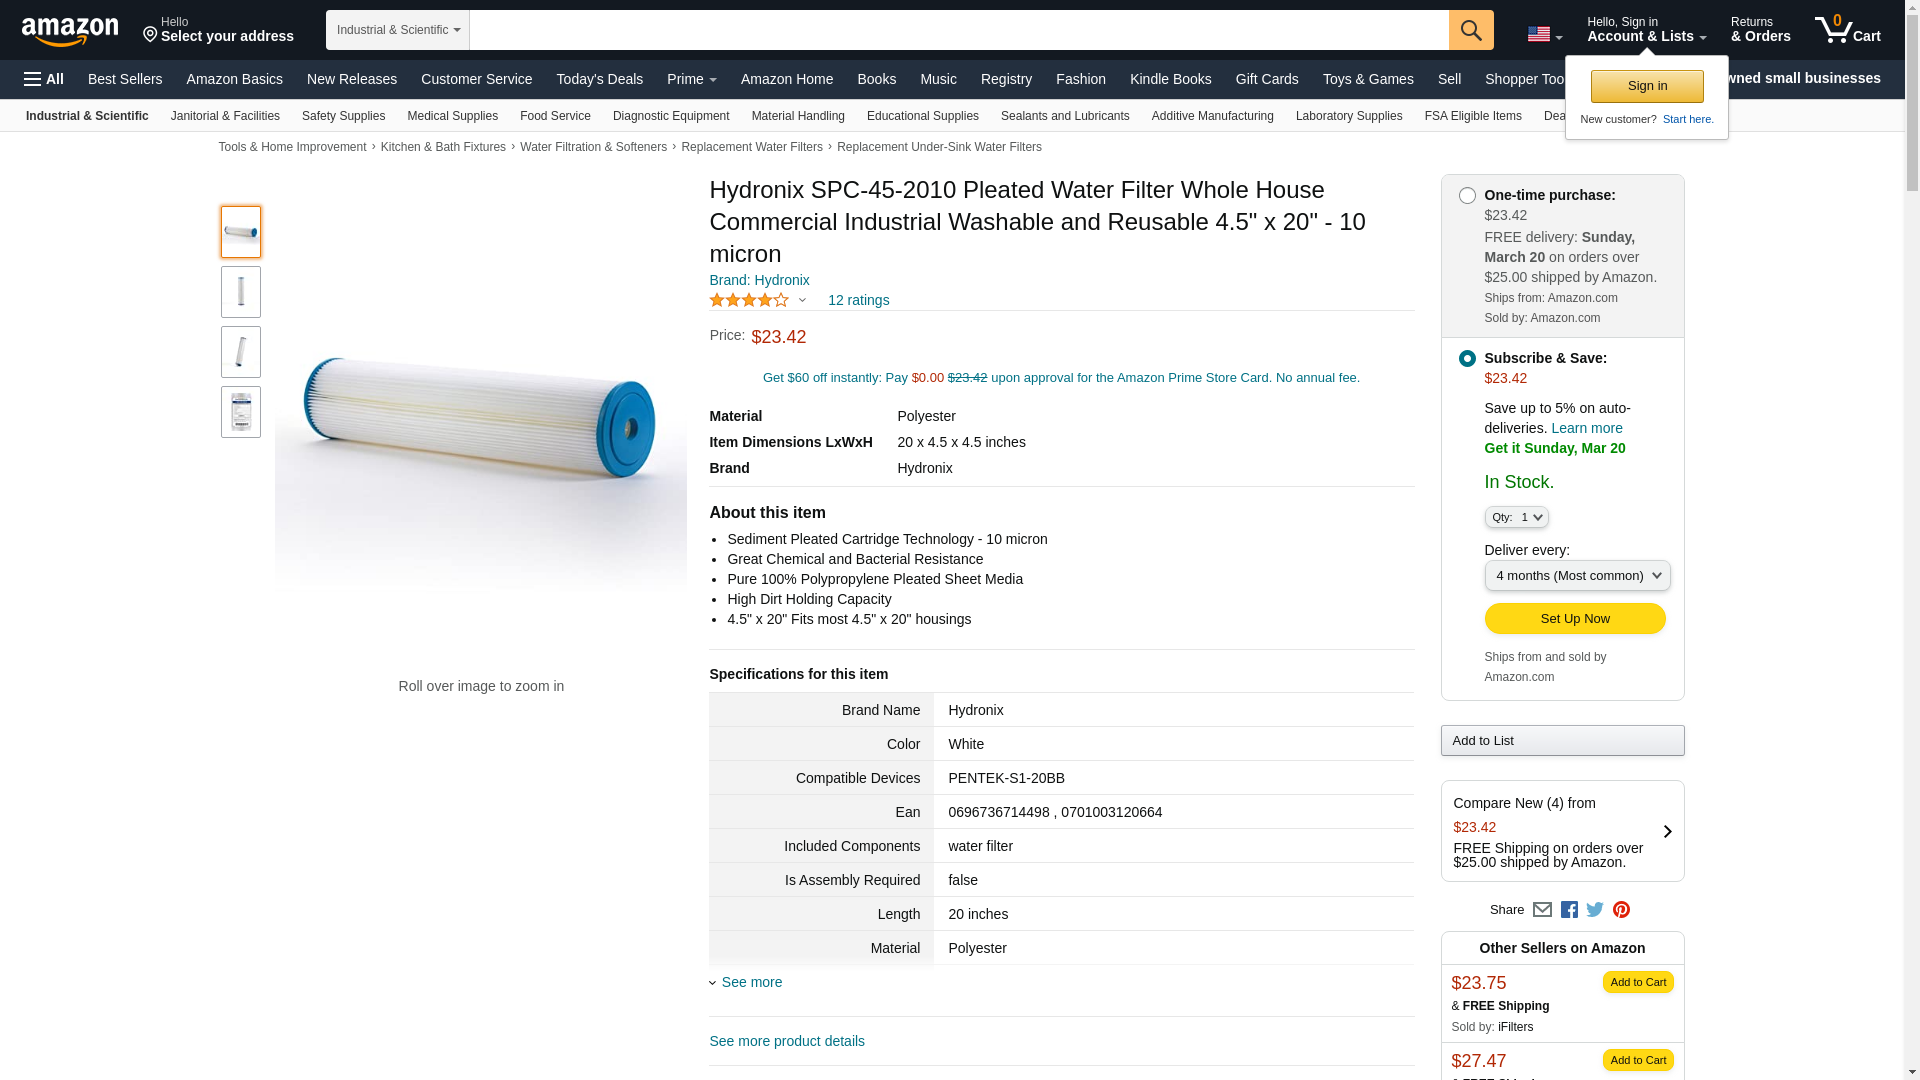The width and height of the screenshot is (1920, 1080).
Task: Open the 12 ratings link
Action: click(x=858, y=300)
